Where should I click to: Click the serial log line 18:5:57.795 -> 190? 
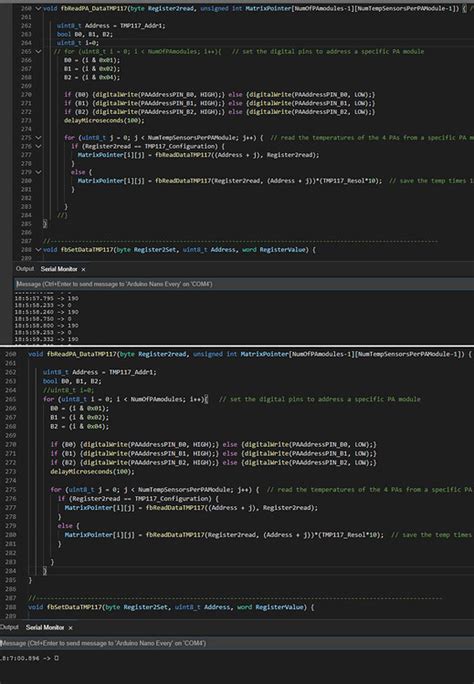pos(47,298)
